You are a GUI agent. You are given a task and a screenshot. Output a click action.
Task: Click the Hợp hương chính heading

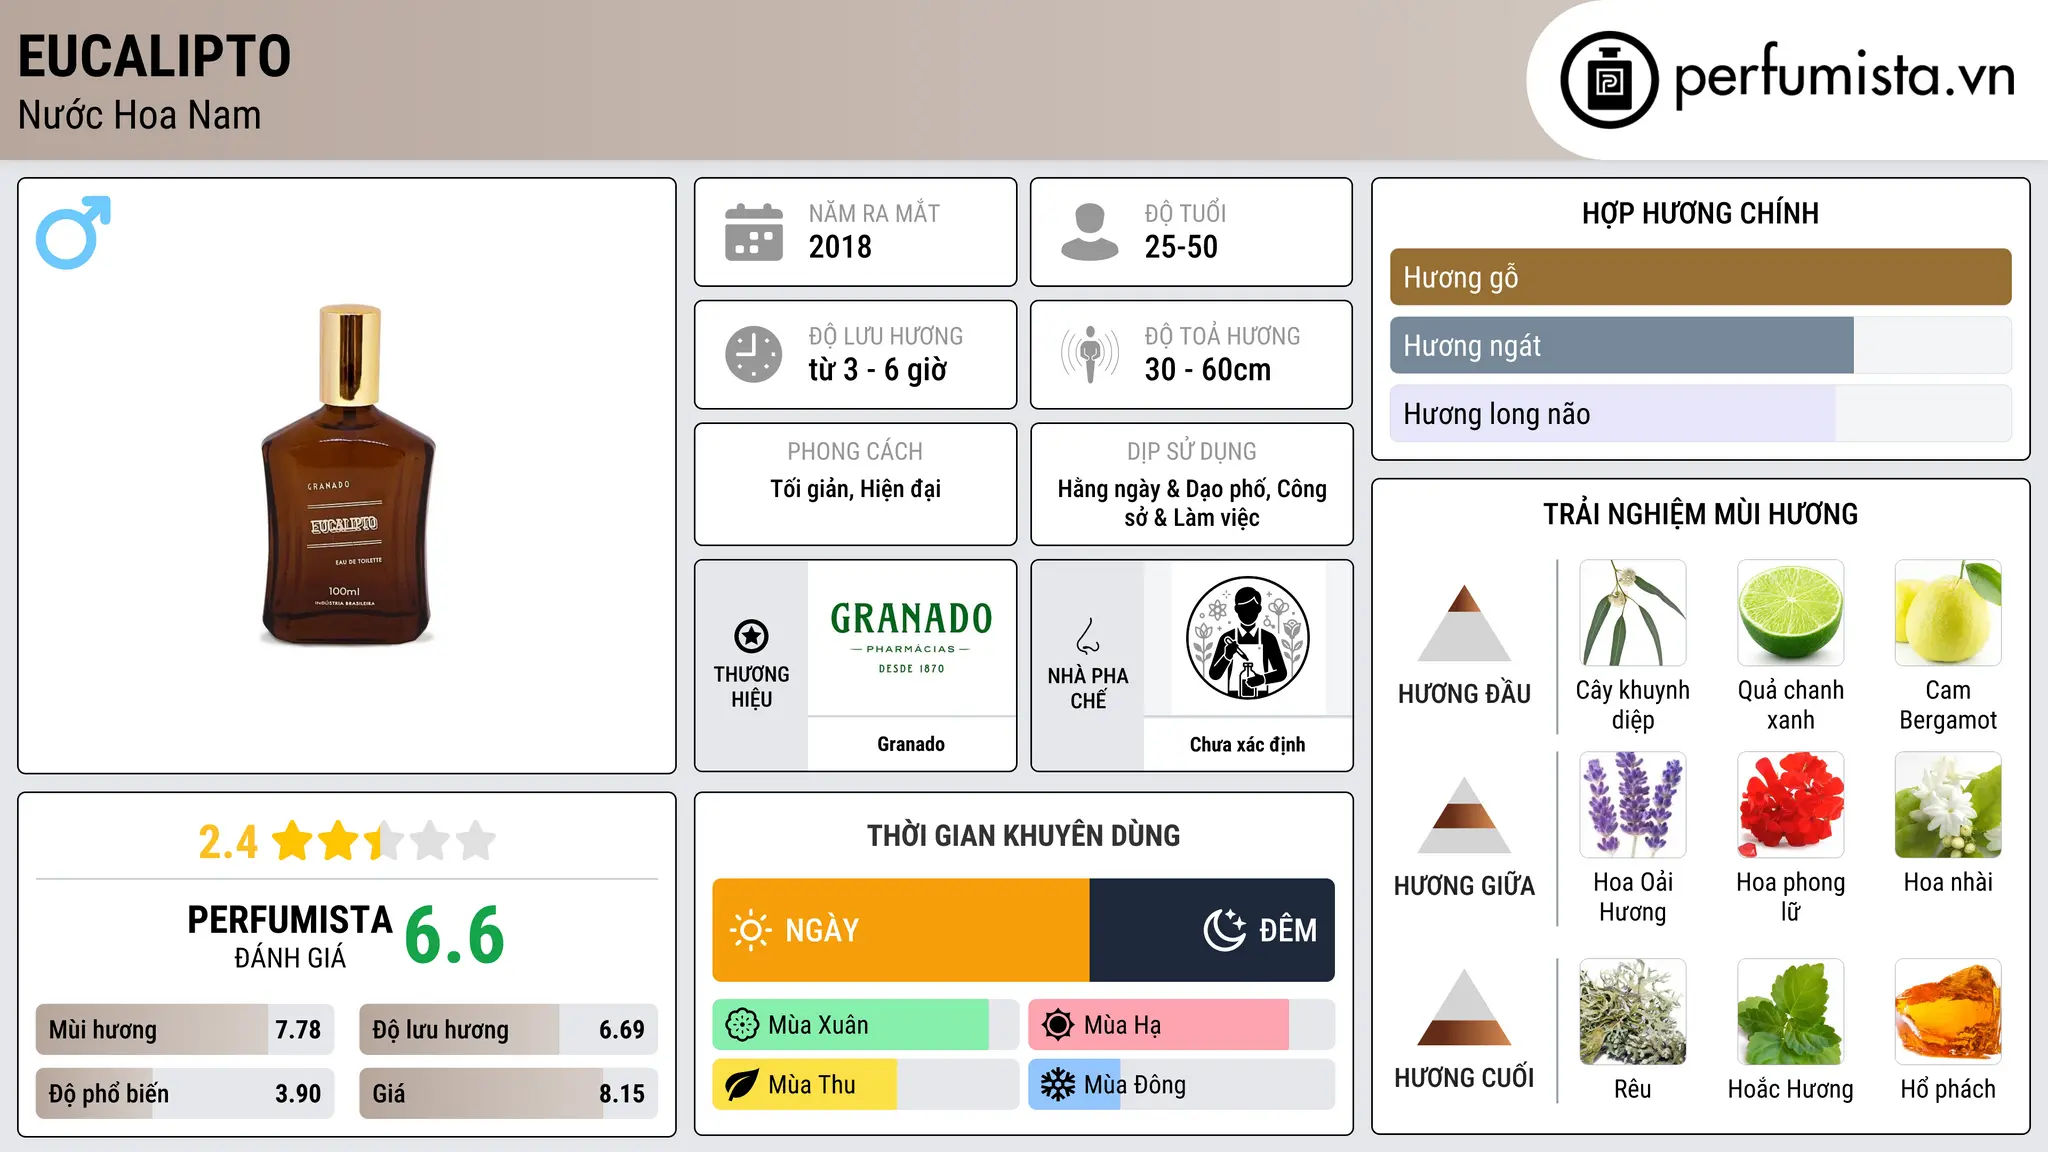(x=1700, y=213)
